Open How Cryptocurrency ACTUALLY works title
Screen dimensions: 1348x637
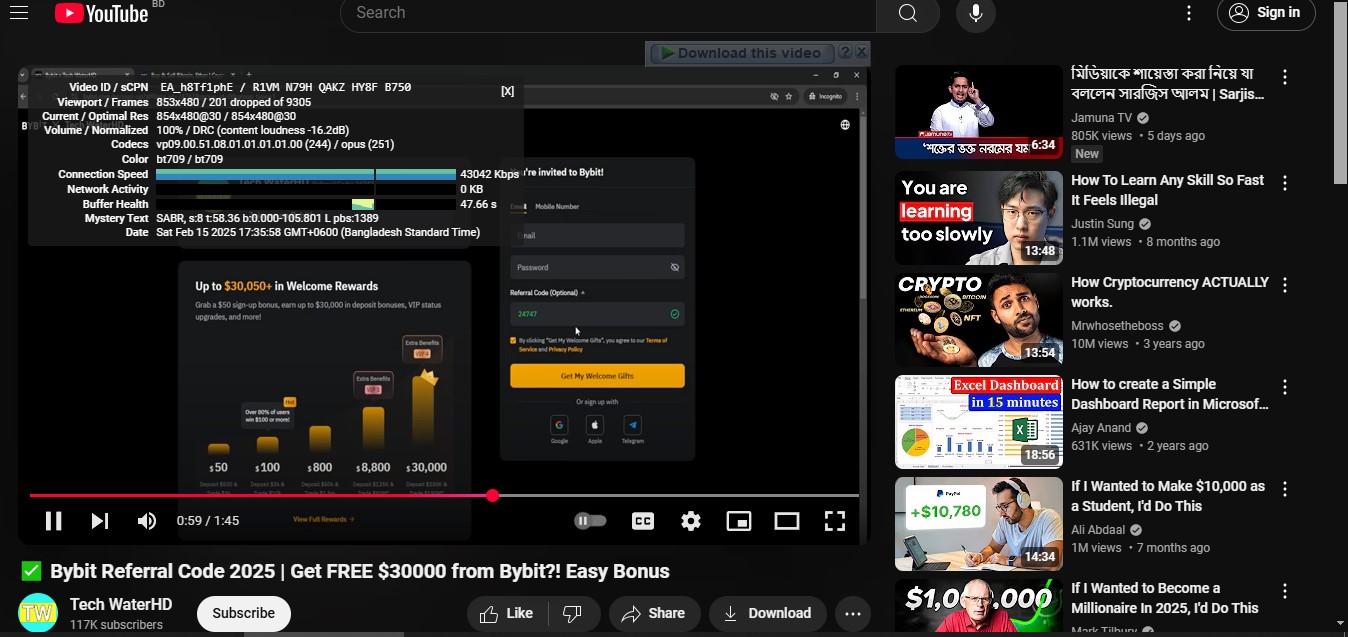(1170, 292)
